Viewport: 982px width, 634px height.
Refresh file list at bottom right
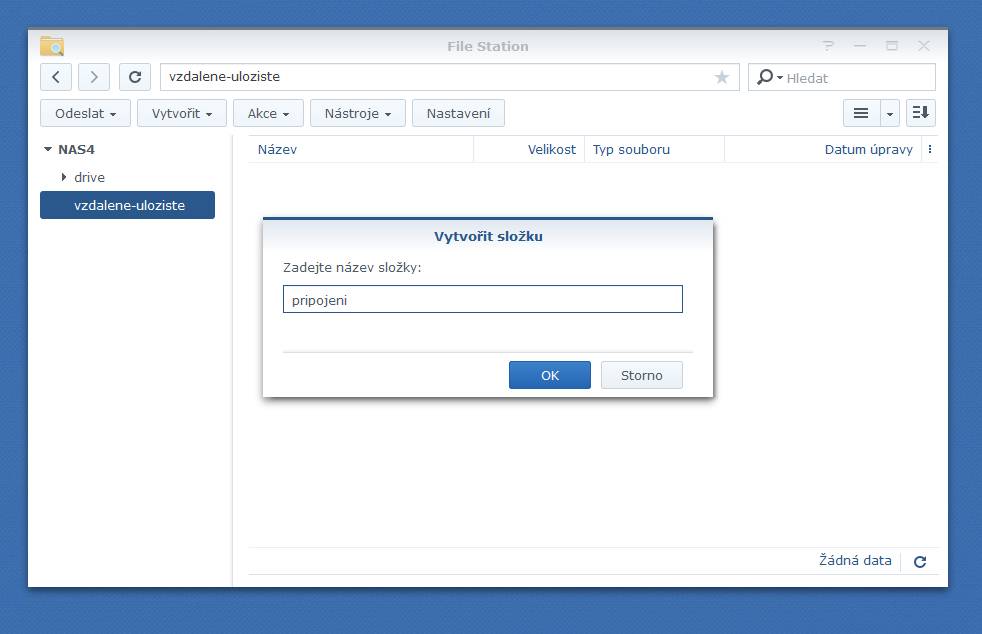coord(920,562)
